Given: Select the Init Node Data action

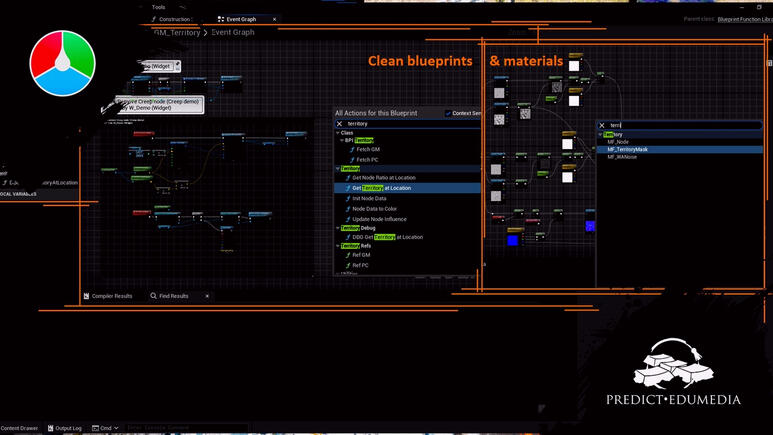Looking at the screenshot, I should point(369,198).
